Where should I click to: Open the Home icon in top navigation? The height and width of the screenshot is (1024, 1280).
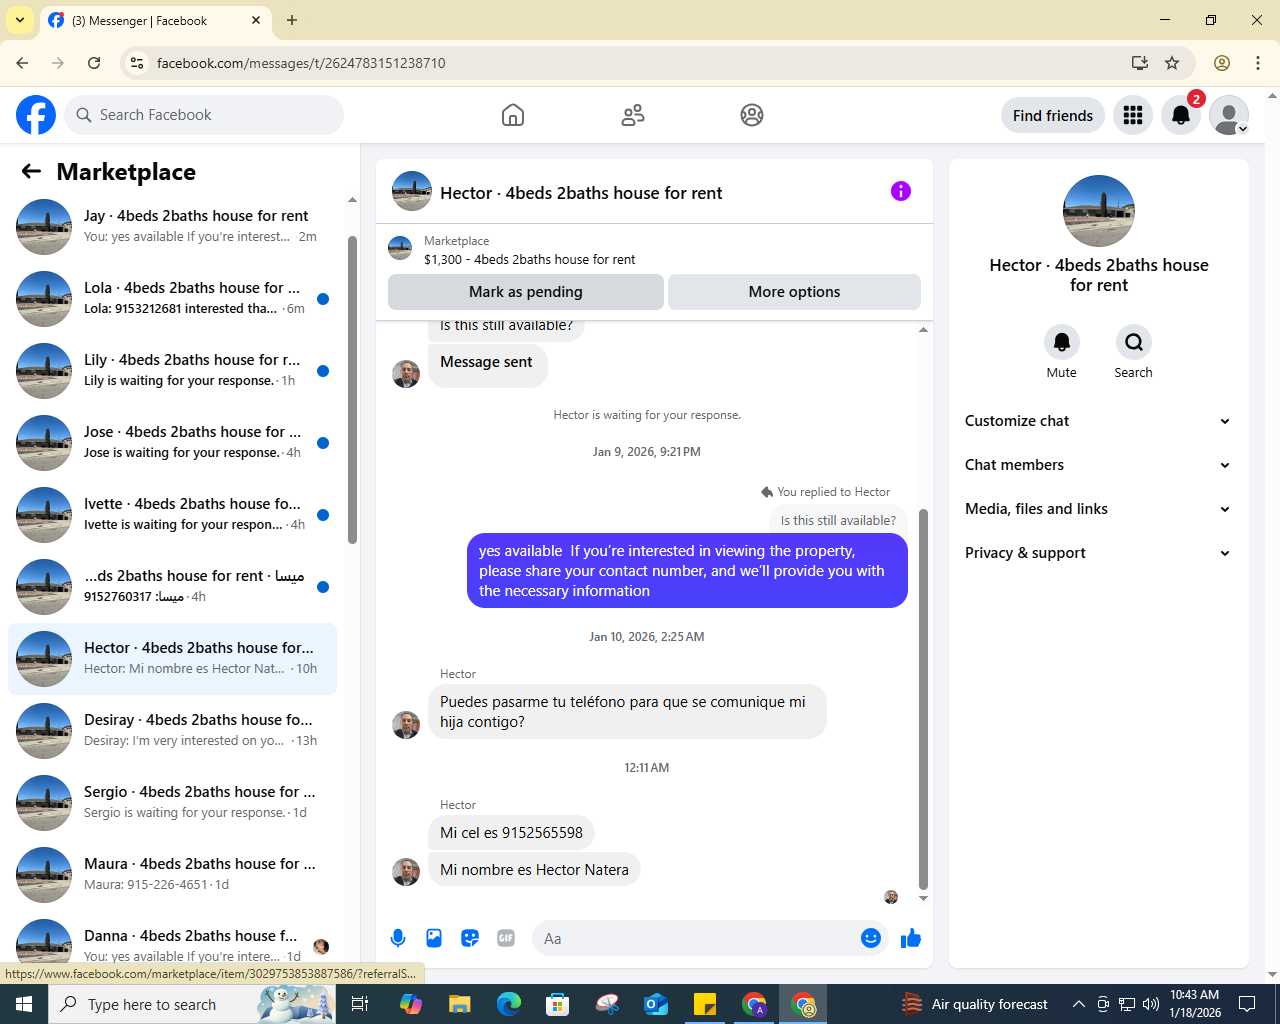513,115
